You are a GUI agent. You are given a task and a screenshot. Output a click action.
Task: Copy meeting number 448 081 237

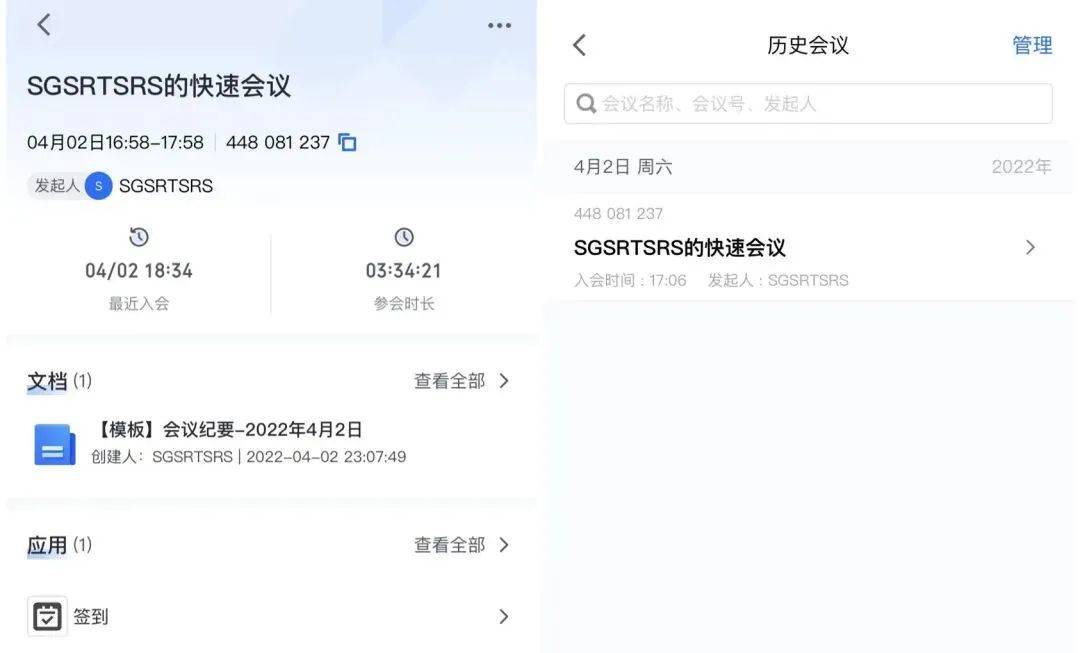(x=347, y=142)
